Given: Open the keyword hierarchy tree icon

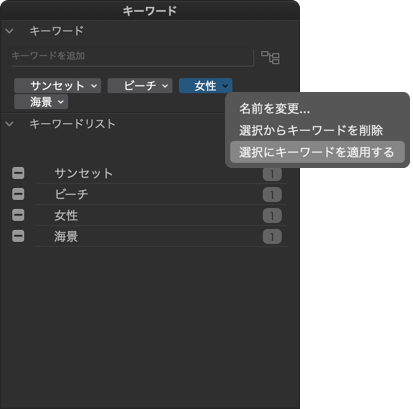Looking at the screenshot, I should [x=270, y=57].
